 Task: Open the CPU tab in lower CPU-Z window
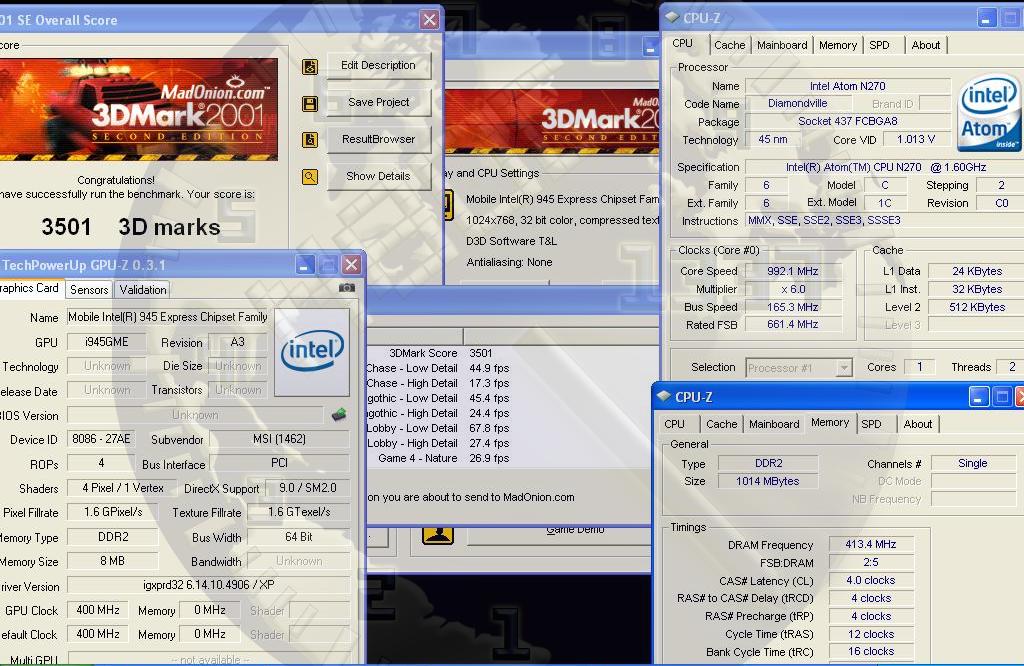point(675,424)
